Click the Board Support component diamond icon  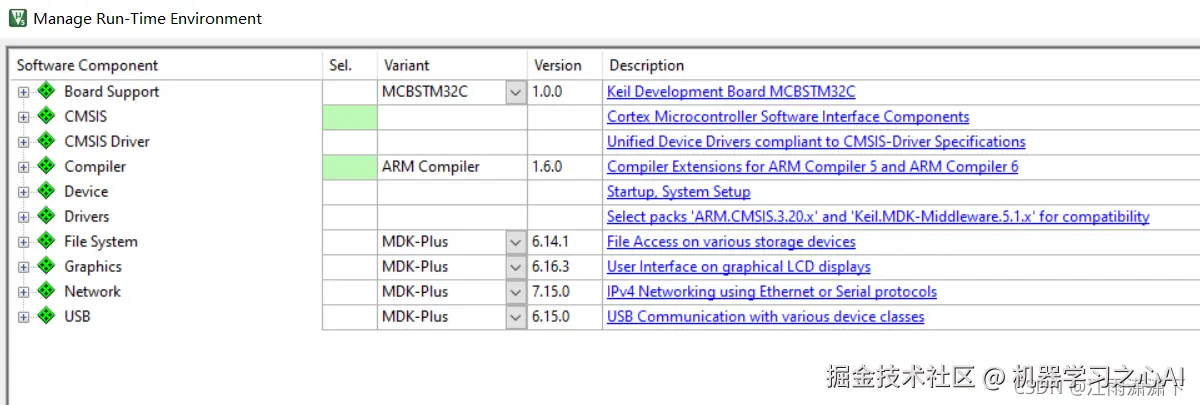45,91
